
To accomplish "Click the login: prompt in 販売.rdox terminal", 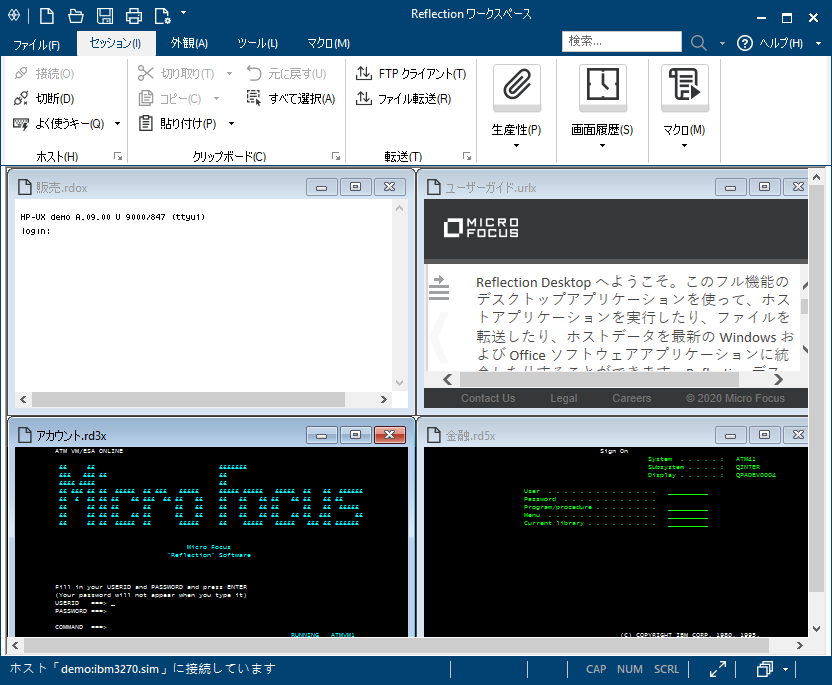I will (x=36, y=231).
